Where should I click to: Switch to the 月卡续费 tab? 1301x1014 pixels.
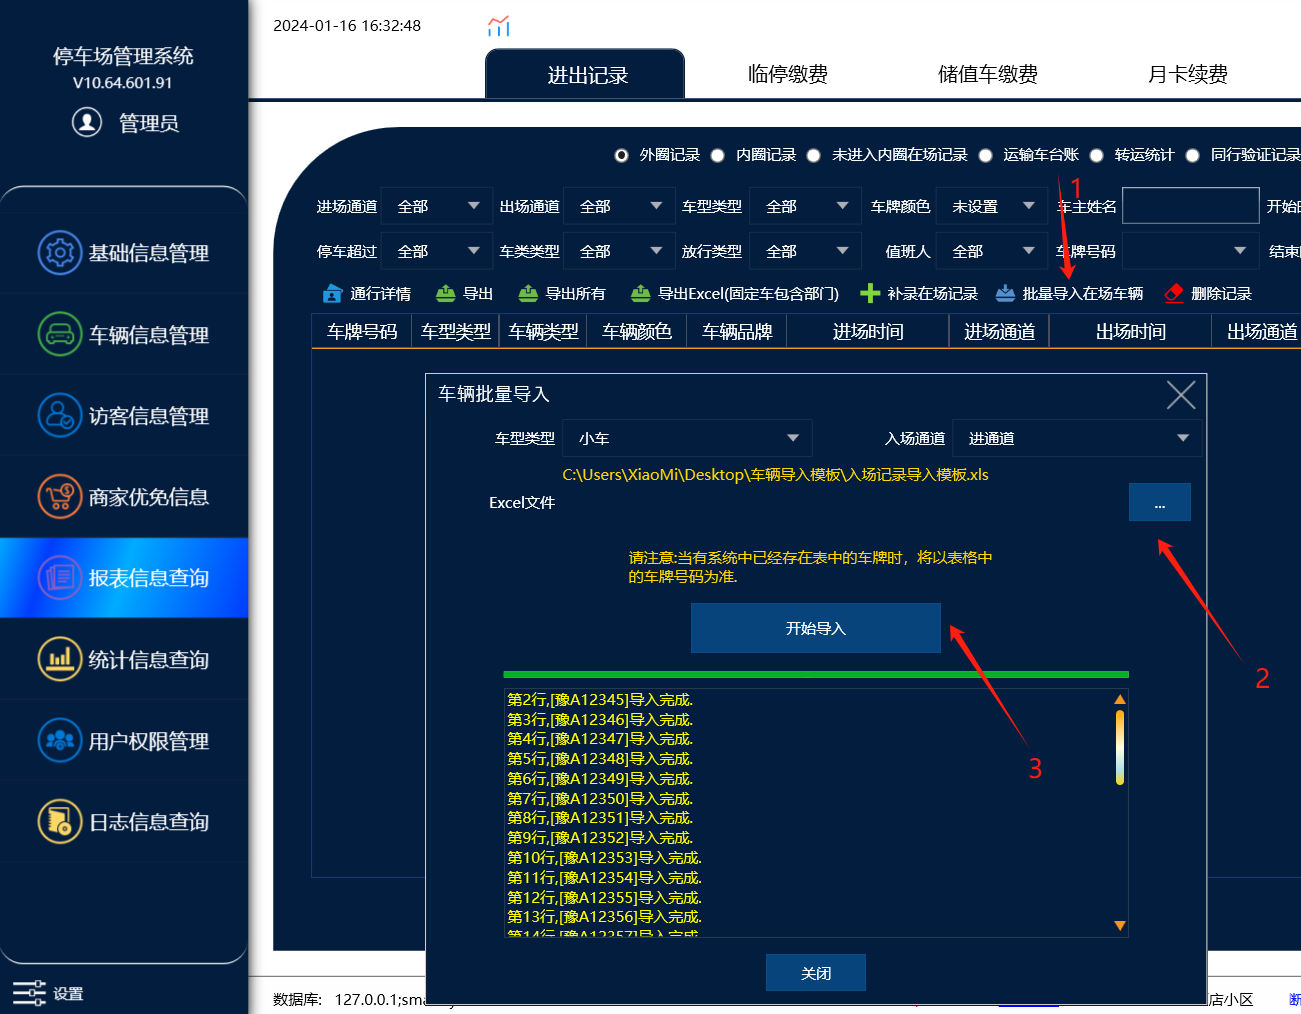click(x=1187, y=74)
